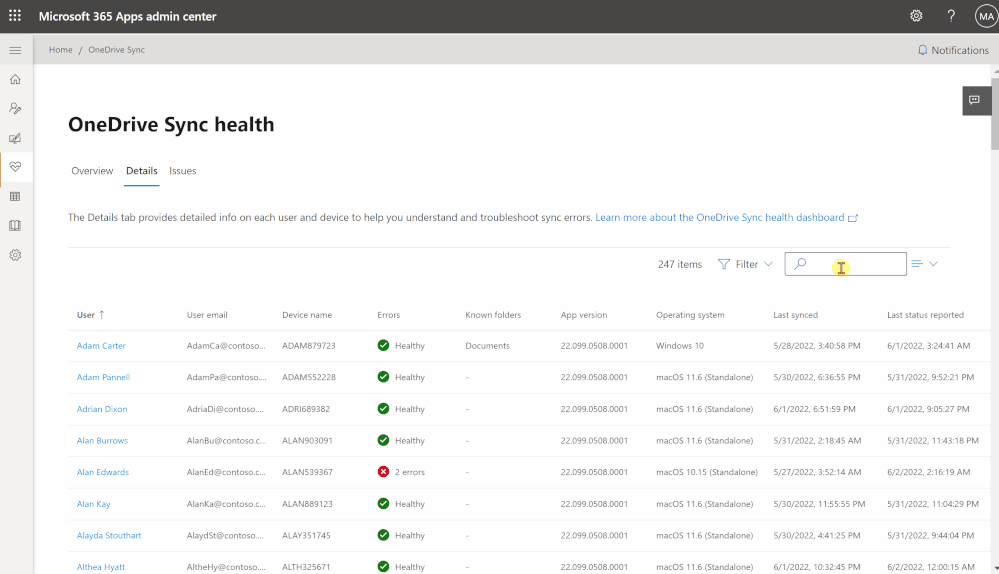Sort by Last synced column header
Image resolution: width=999 pixels, height=574 pixels.
point(796,315)
